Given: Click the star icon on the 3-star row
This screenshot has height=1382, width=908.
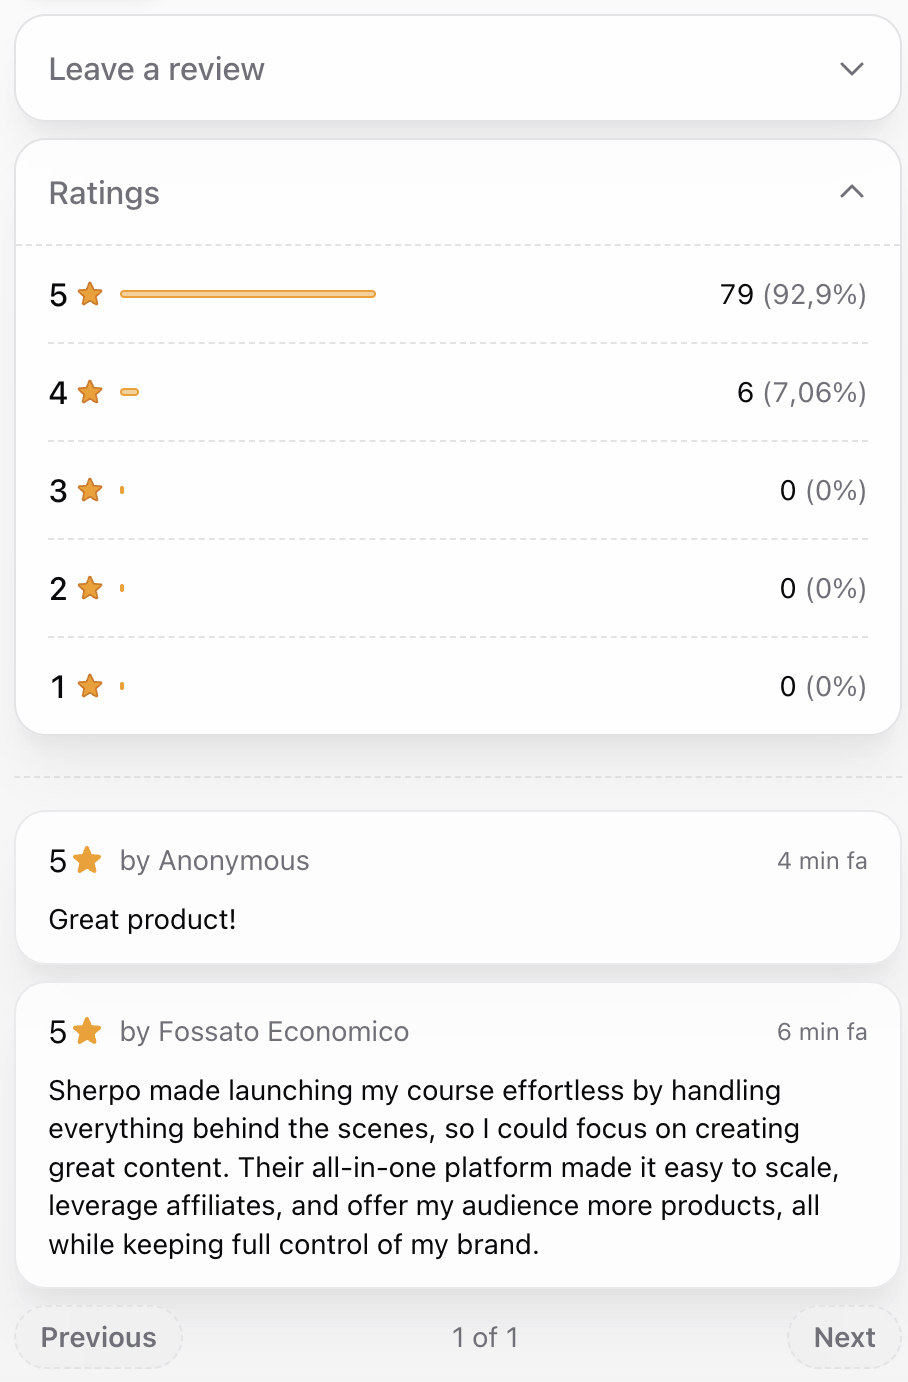Looking at the screenshot, I should coord(90,490).
